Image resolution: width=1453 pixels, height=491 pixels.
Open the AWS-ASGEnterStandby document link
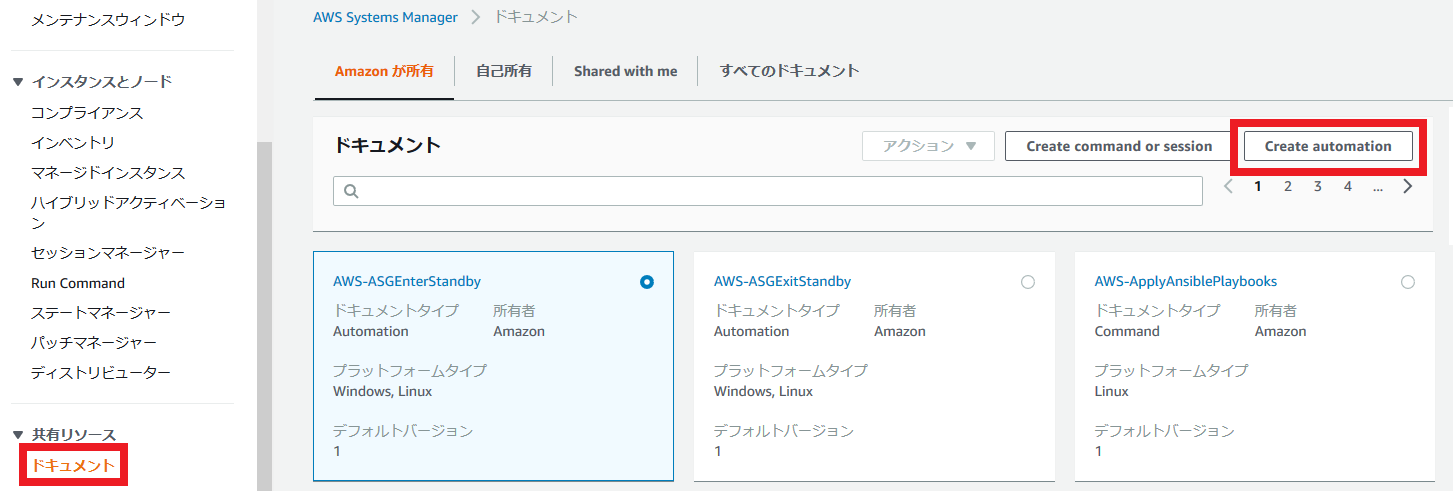pyautogui.click(x=406, y=281)
